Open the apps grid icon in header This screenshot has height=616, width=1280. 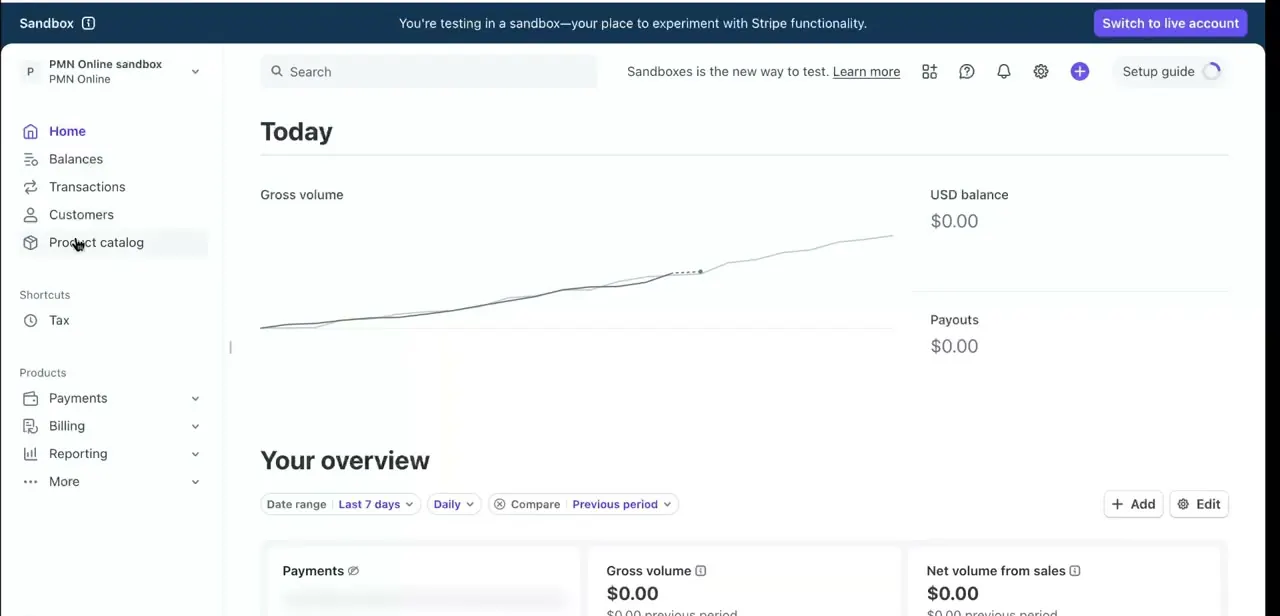tap(930, 71)
